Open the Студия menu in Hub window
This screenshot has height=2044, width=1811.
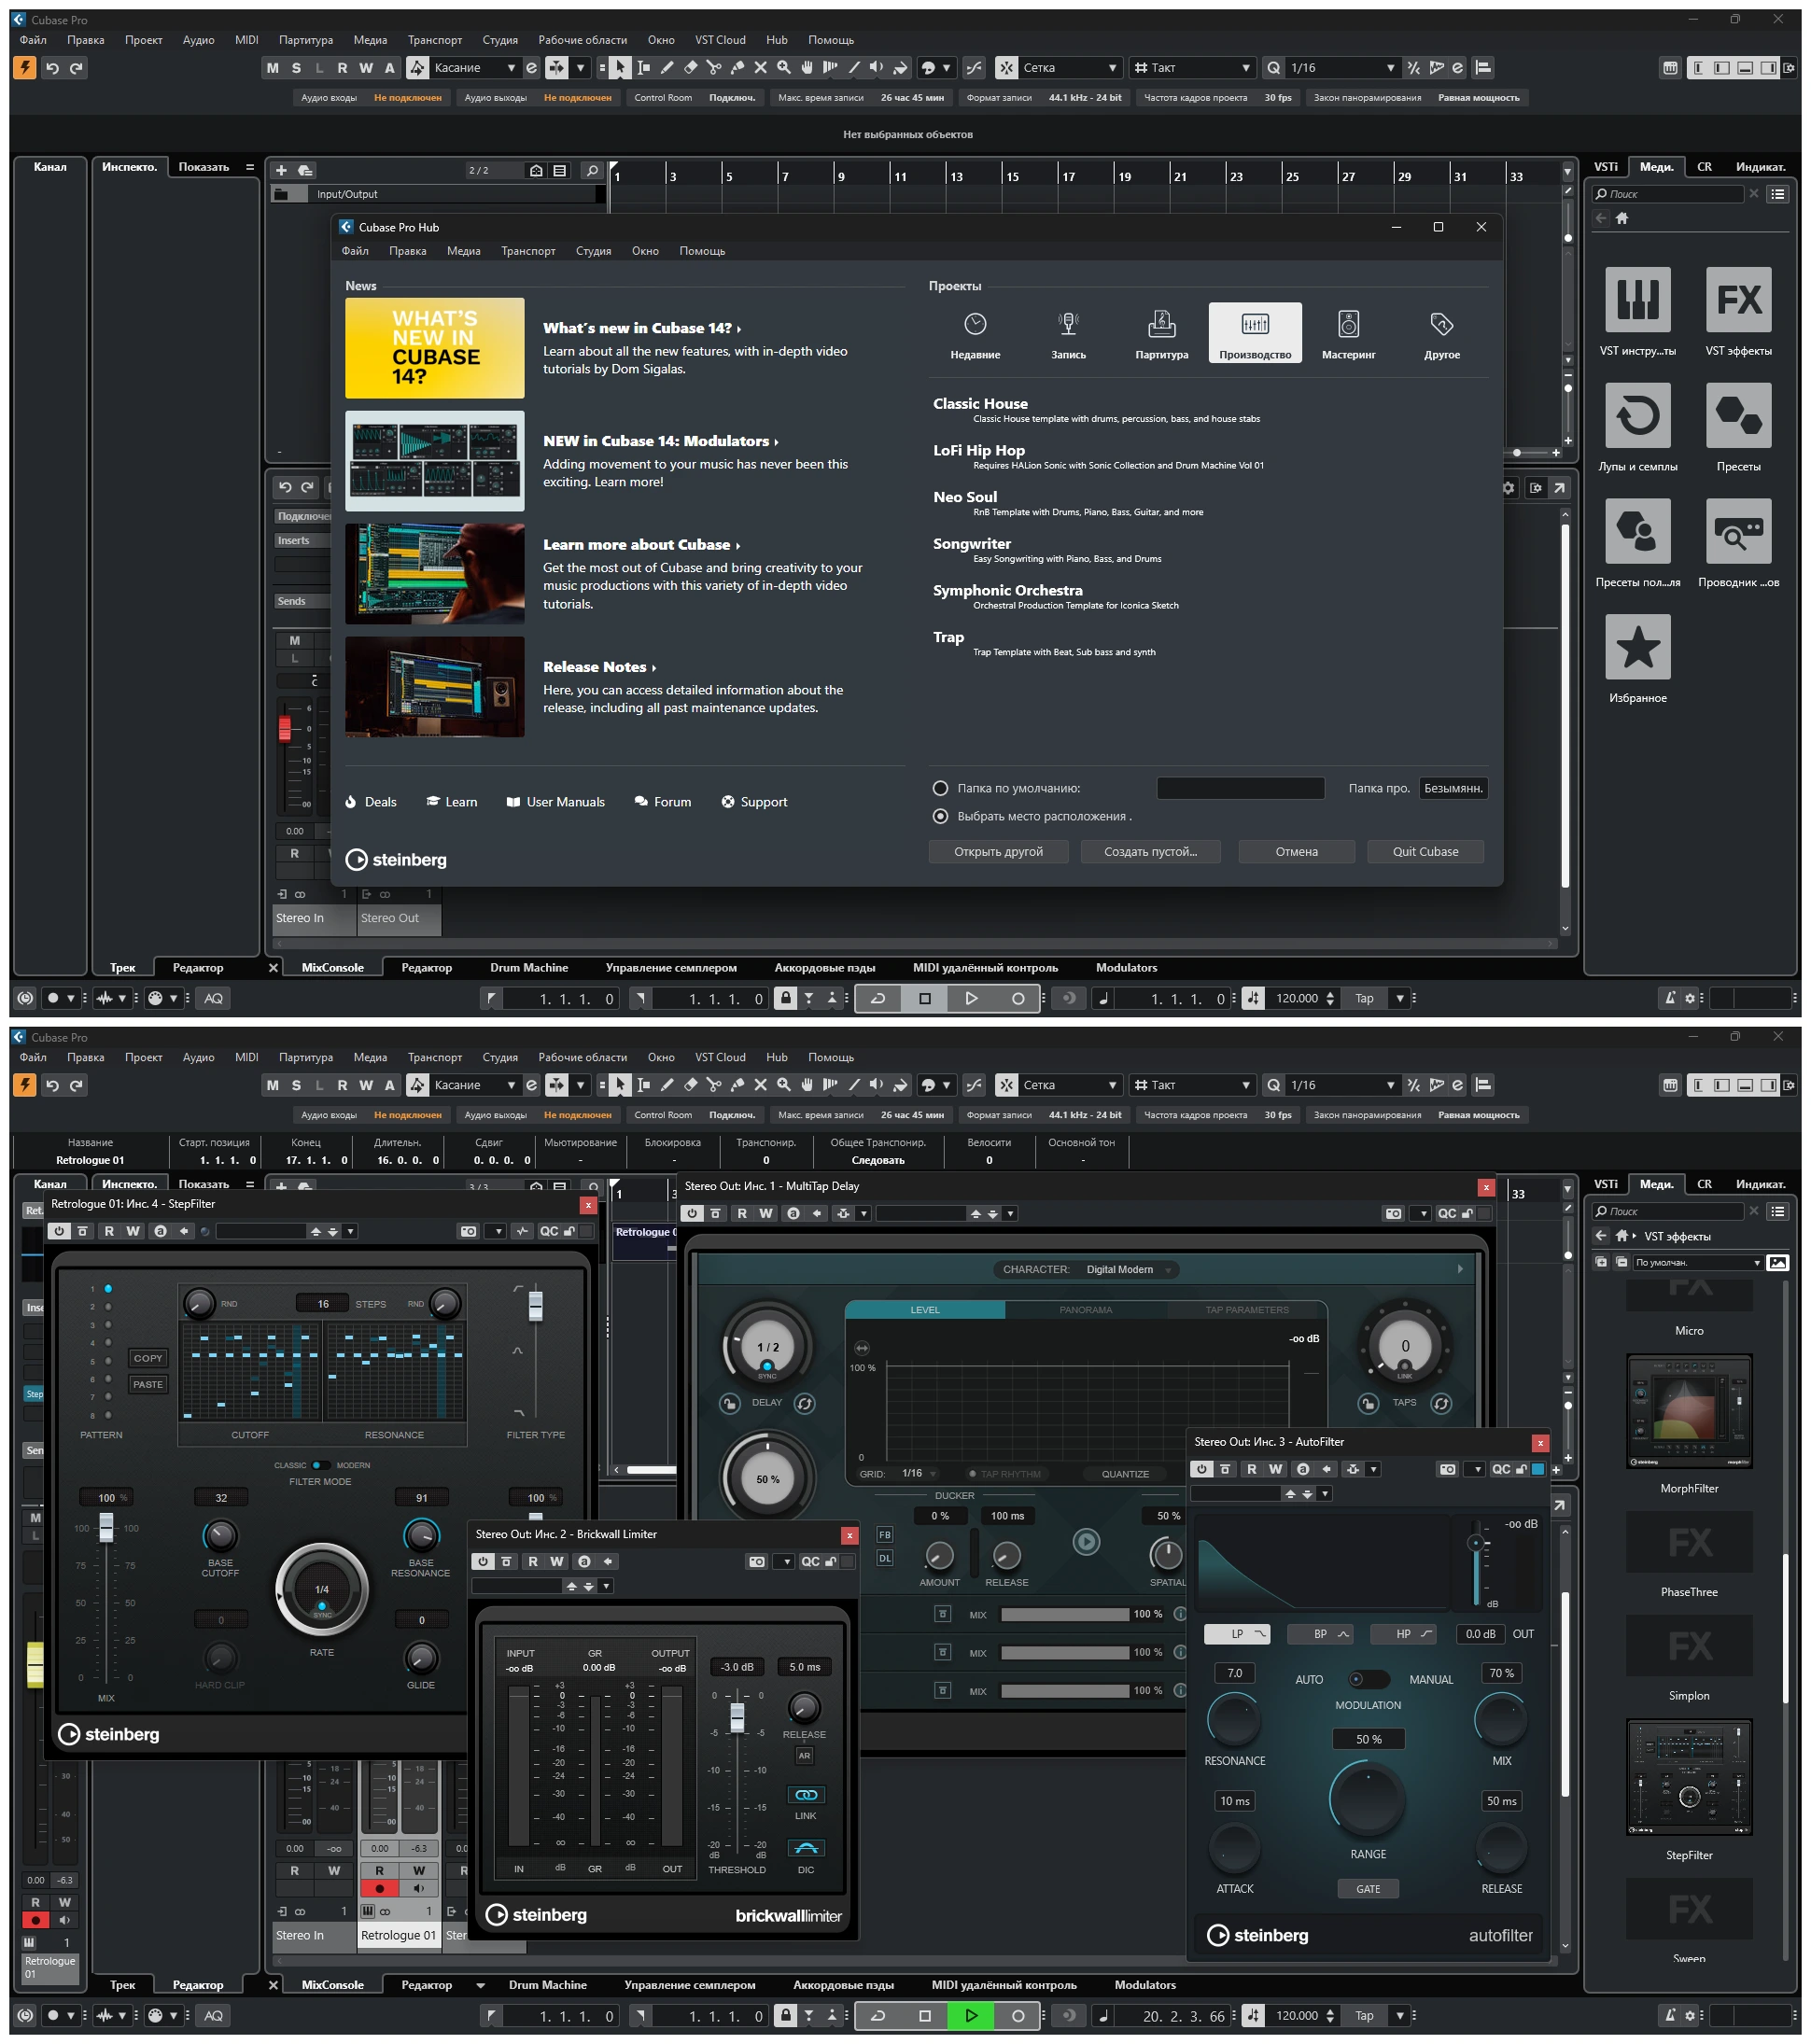tap(593, 251)
